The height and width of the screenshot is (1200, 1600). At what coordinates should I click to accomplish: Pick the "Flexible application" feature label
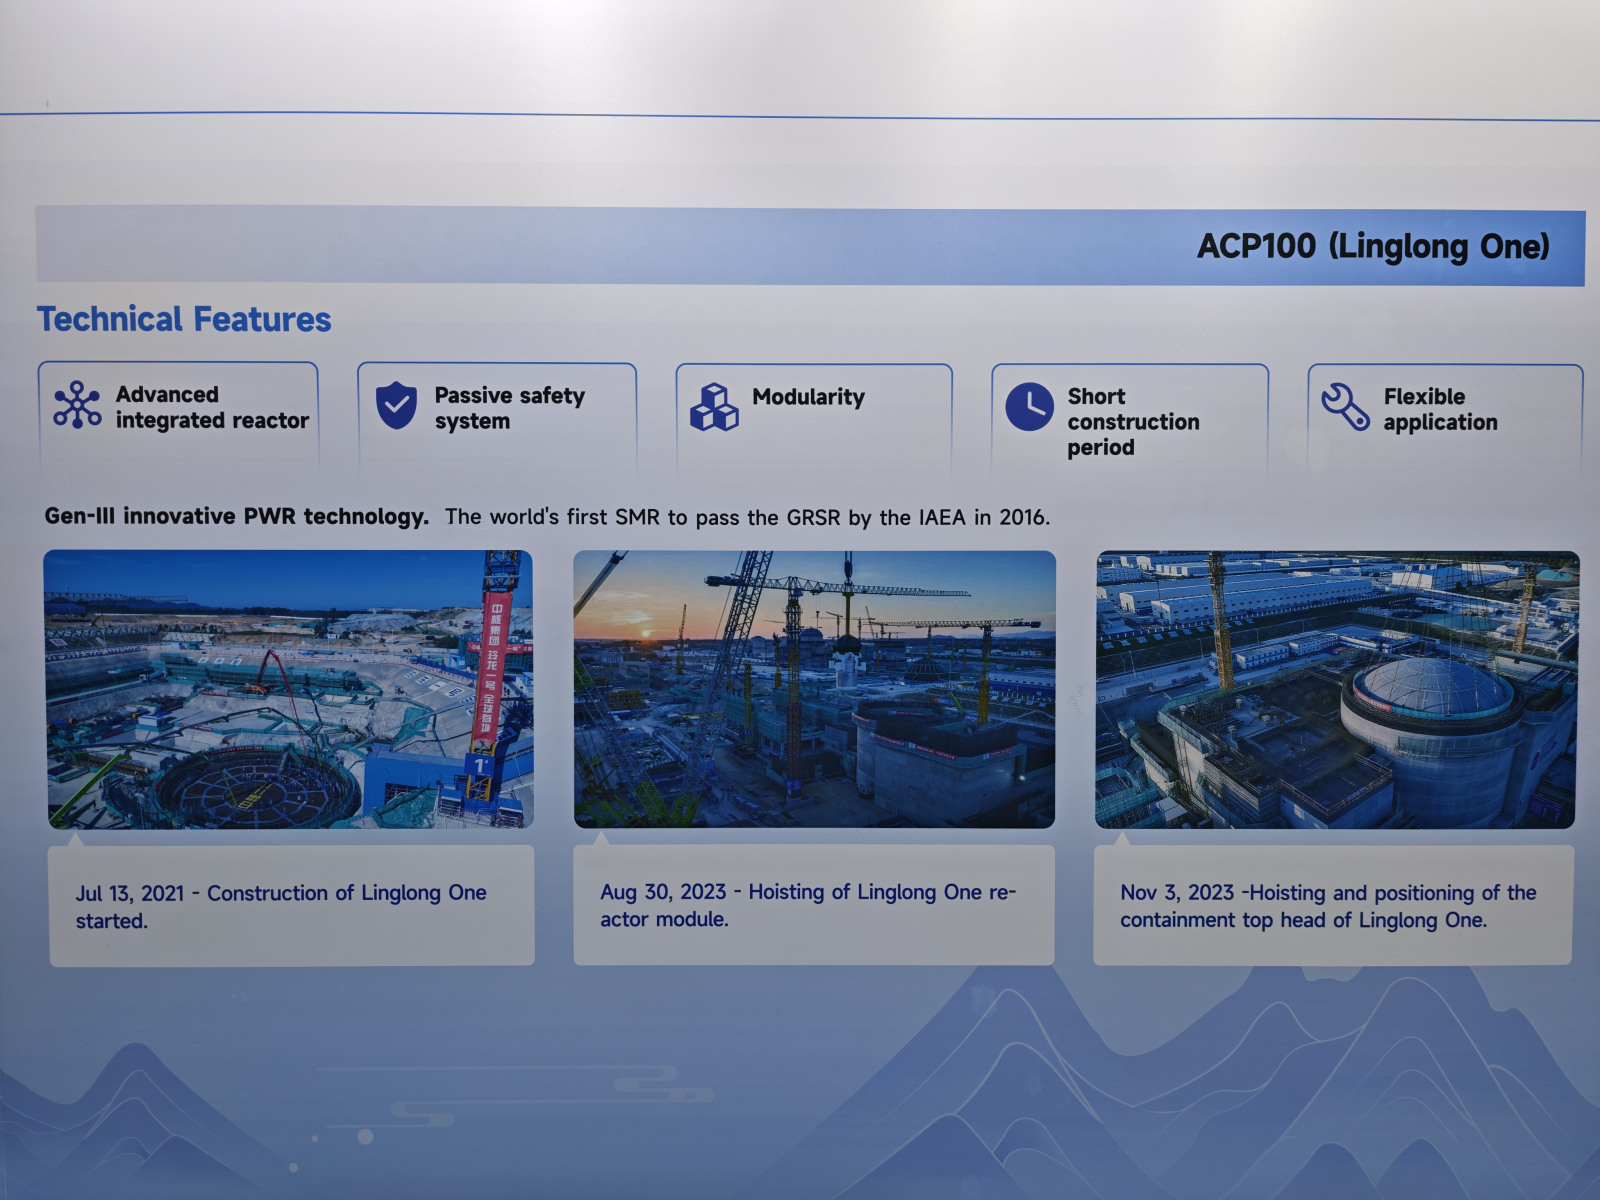[1439, 409]
